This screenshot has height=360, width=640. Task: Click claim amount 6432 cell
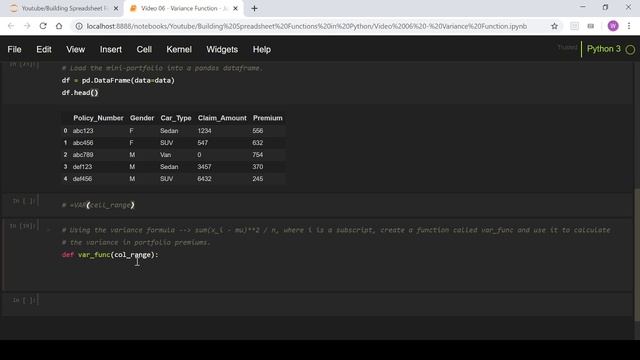coord(204,179)
